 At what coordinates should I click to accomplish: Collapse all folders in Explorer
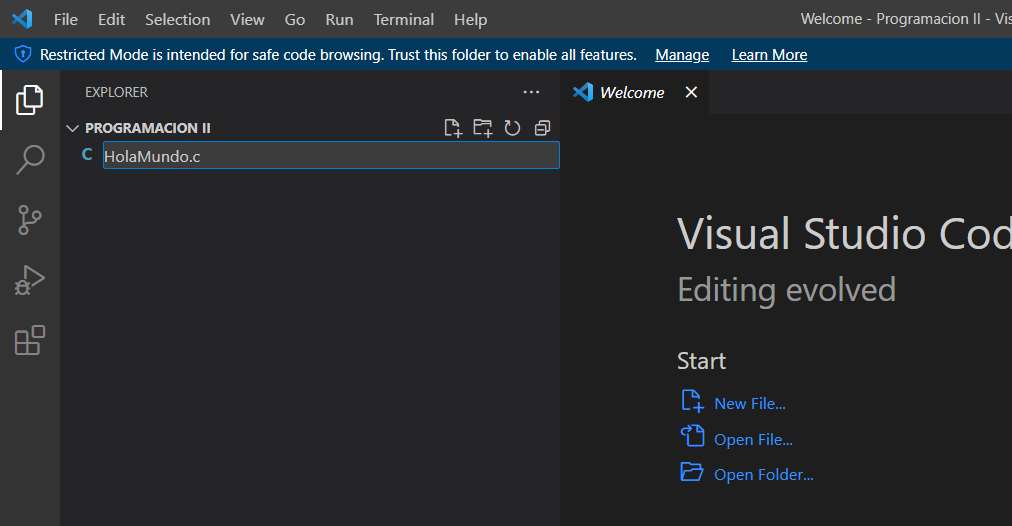pos(542,128)
